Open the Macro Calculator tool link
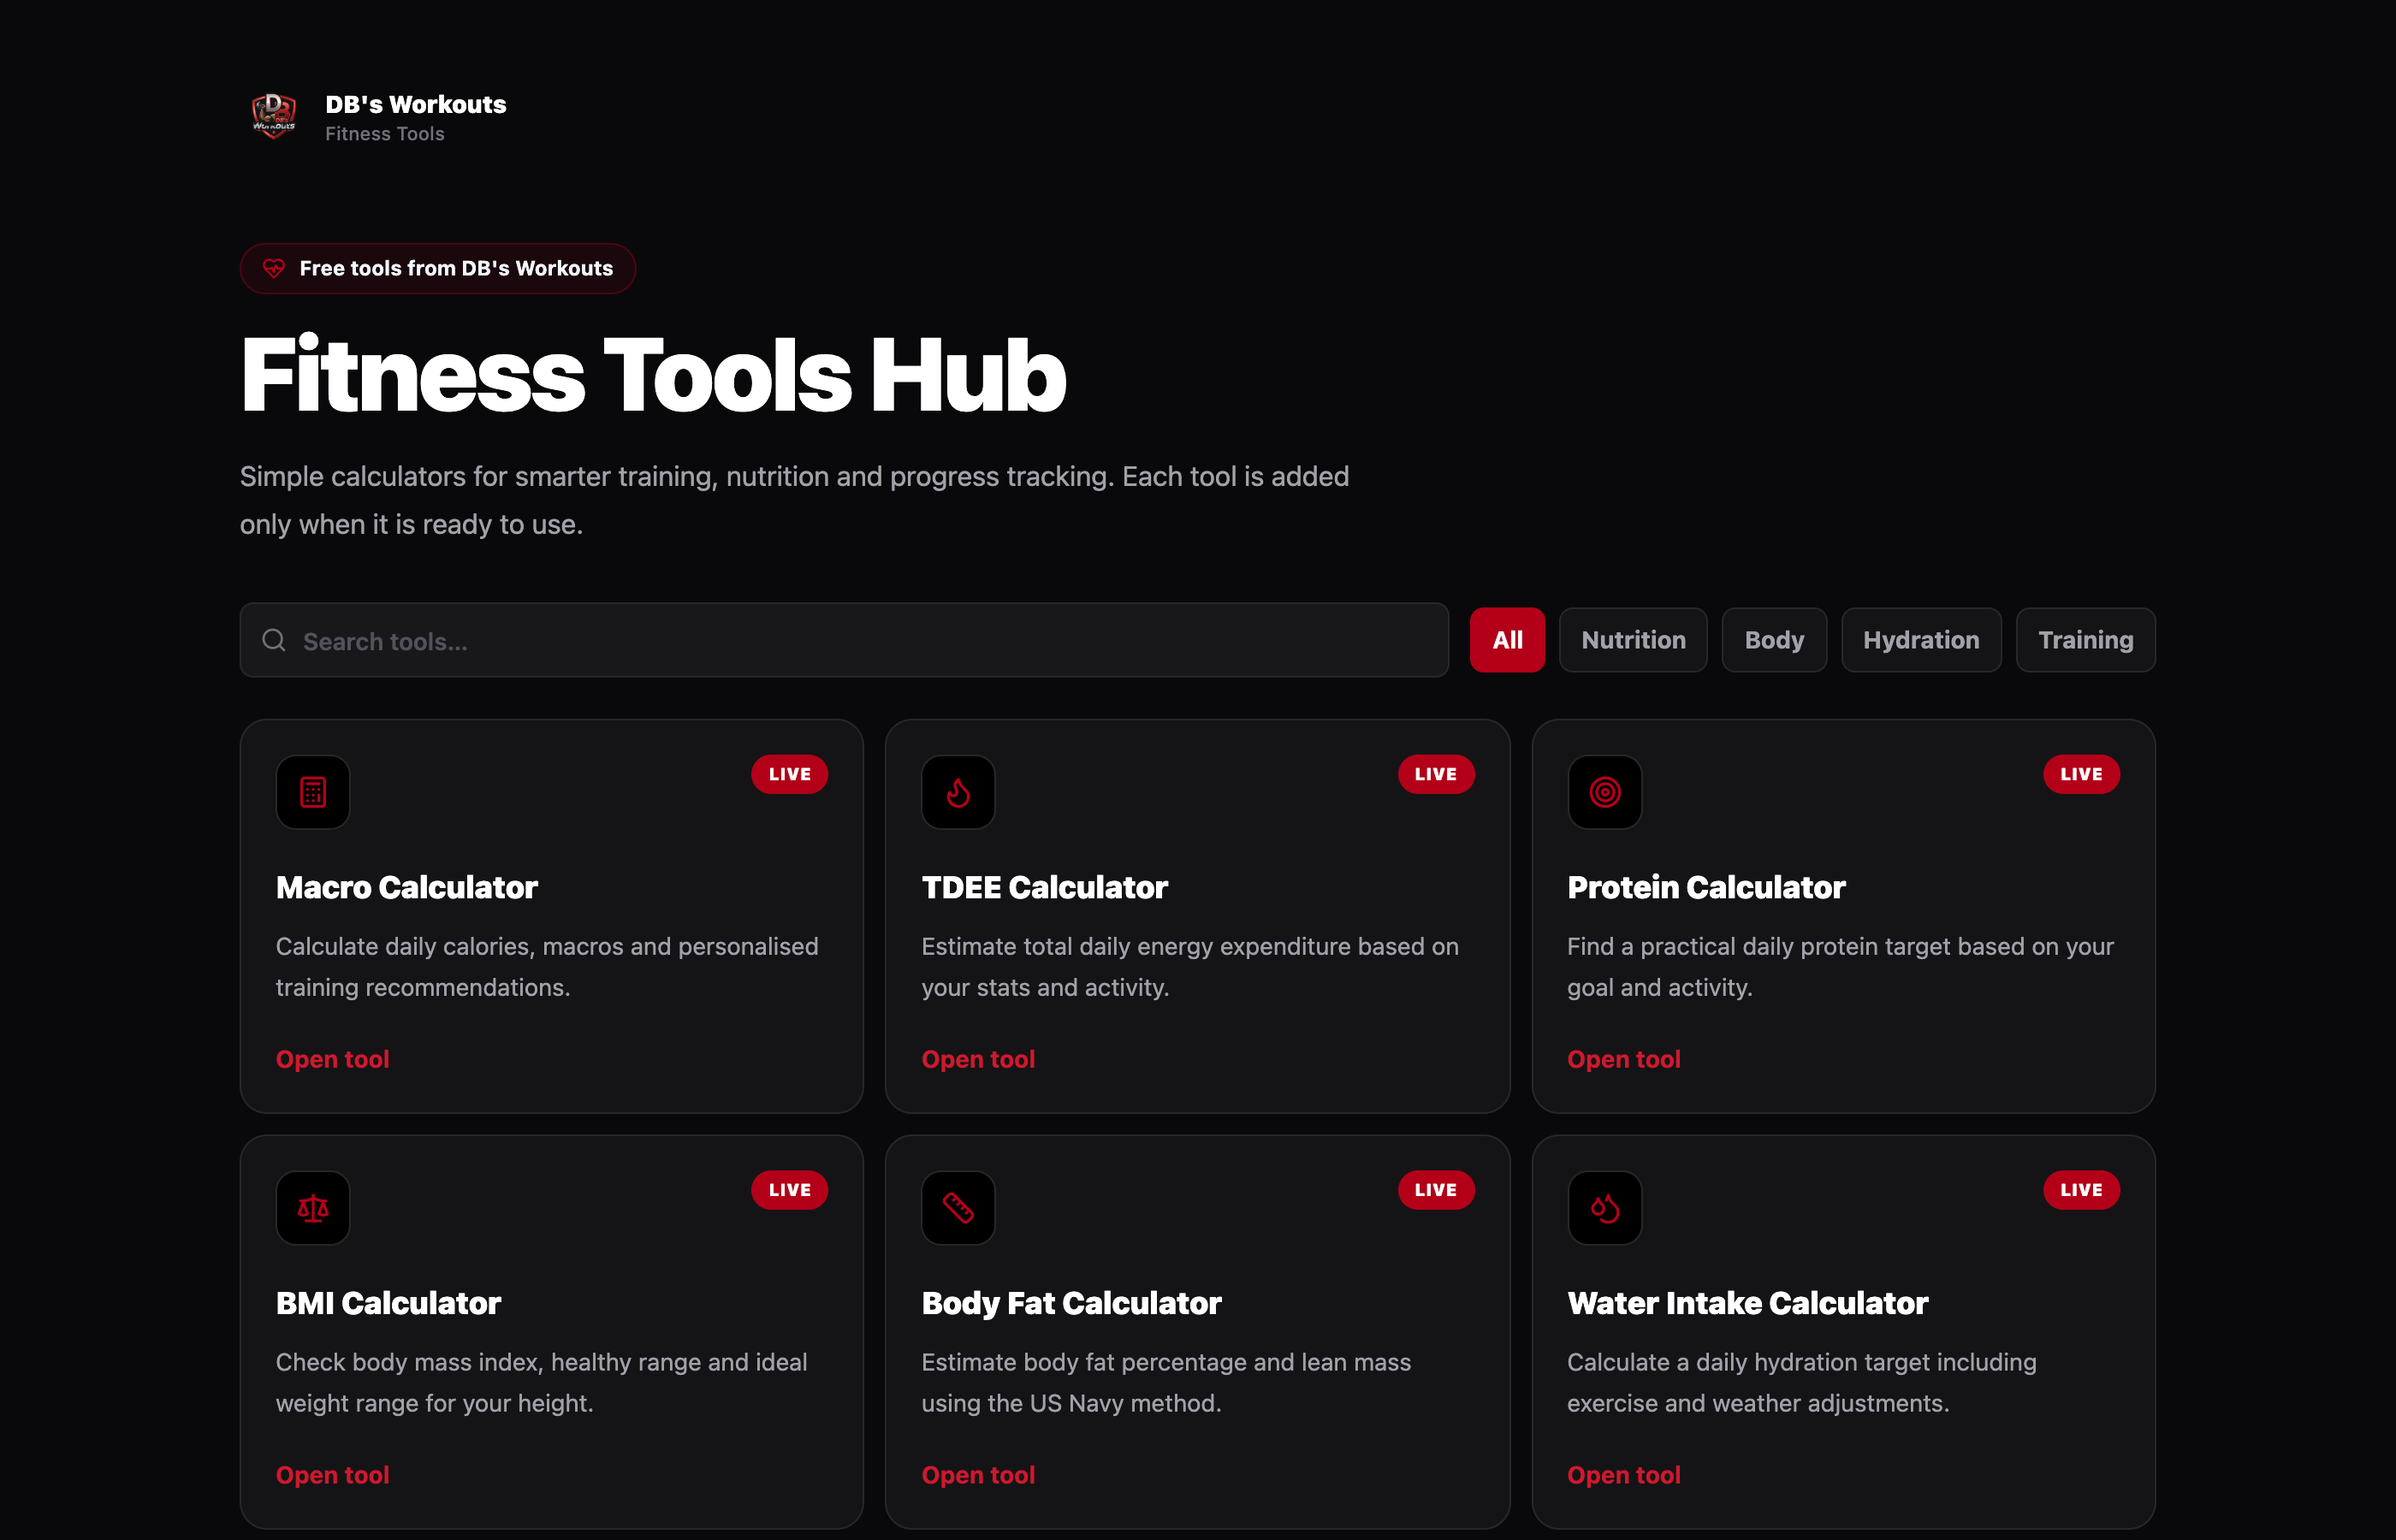This screenshot has height=1540, width=2396. (x=332, y=1059)
